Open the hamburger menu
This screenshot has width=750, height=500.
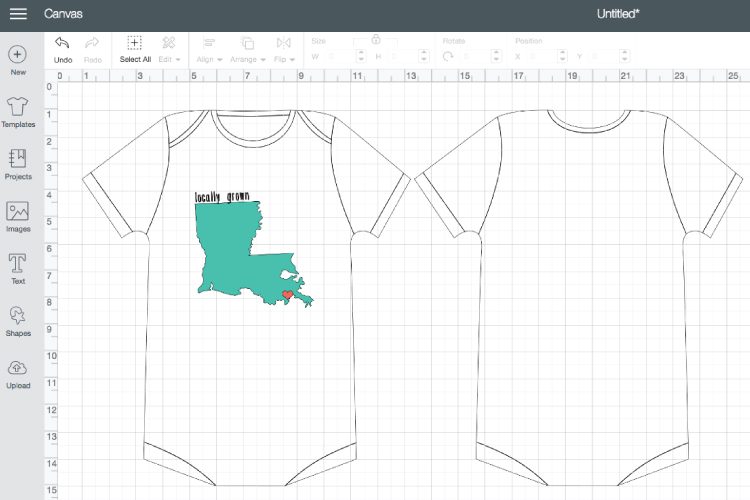(18, 13)
